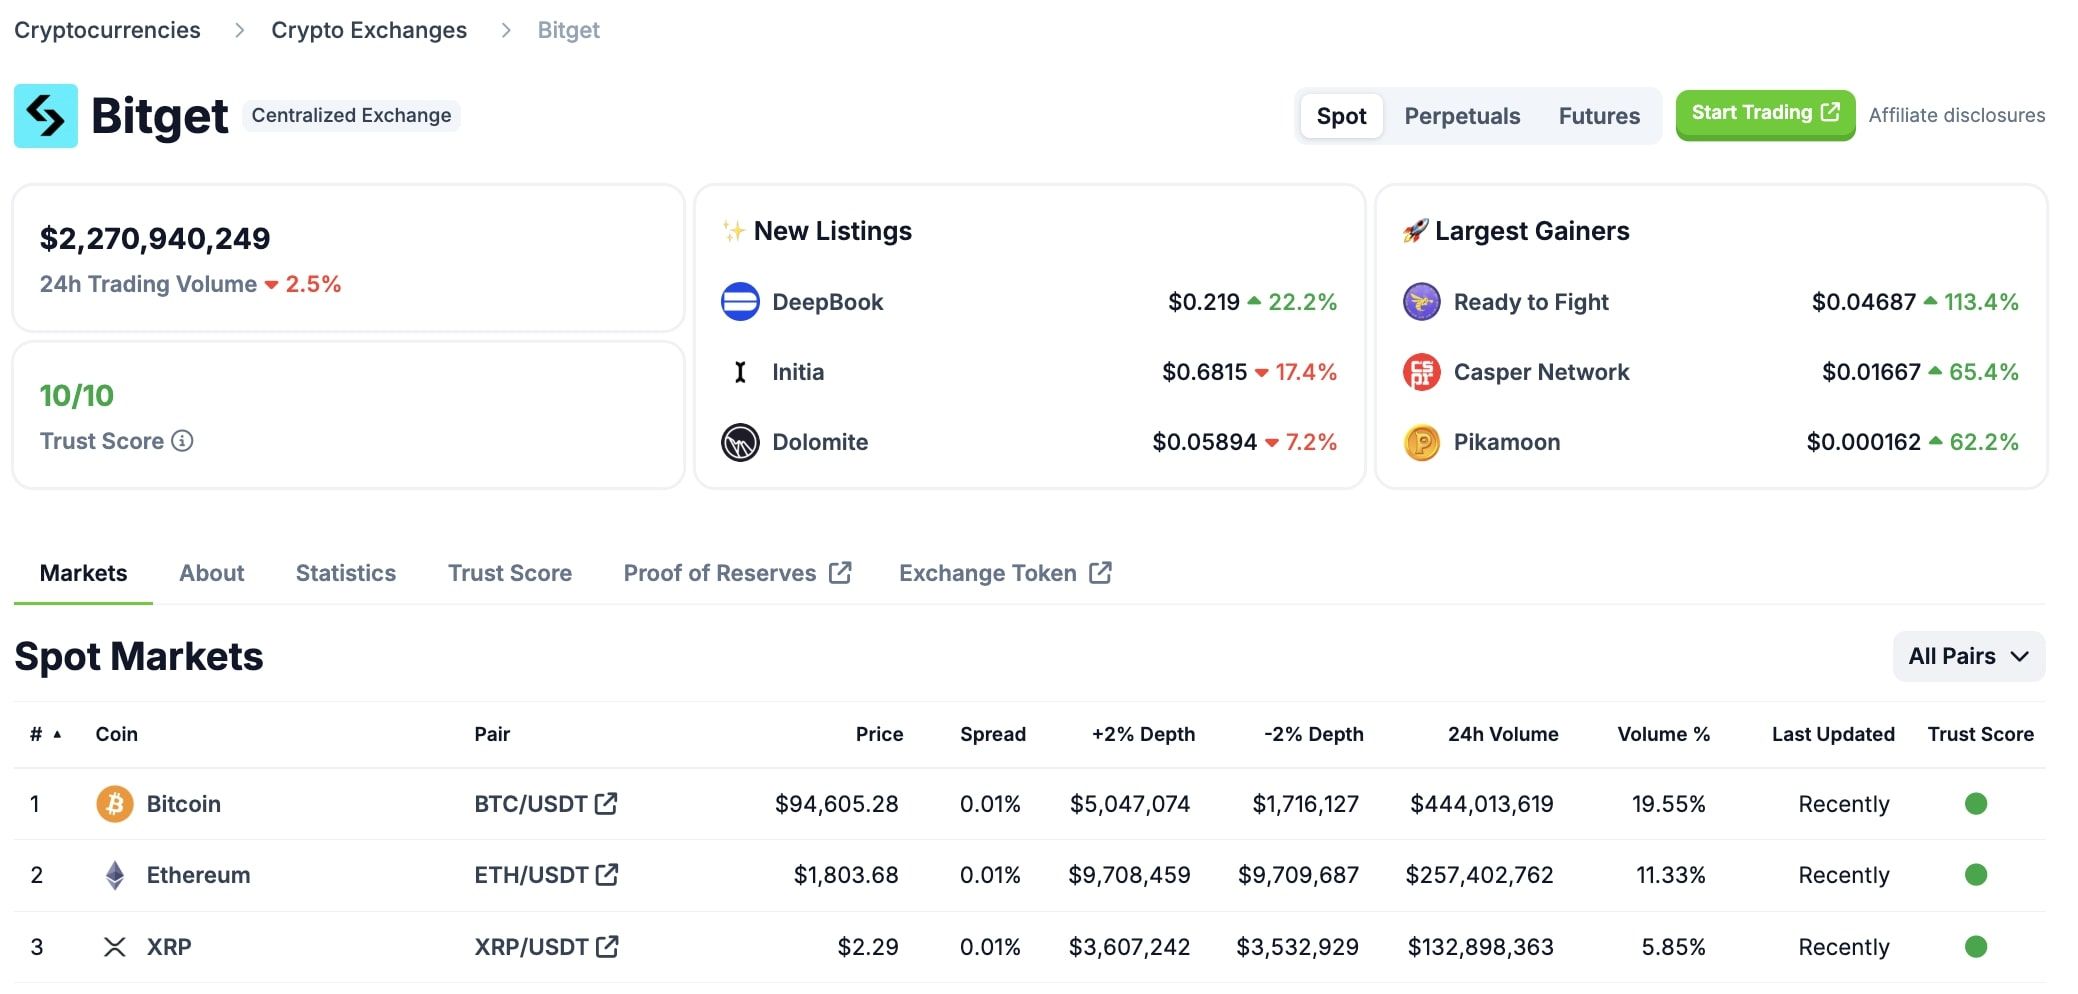Open the Ready to Fight coin icon

click(x=1422, y=302)
